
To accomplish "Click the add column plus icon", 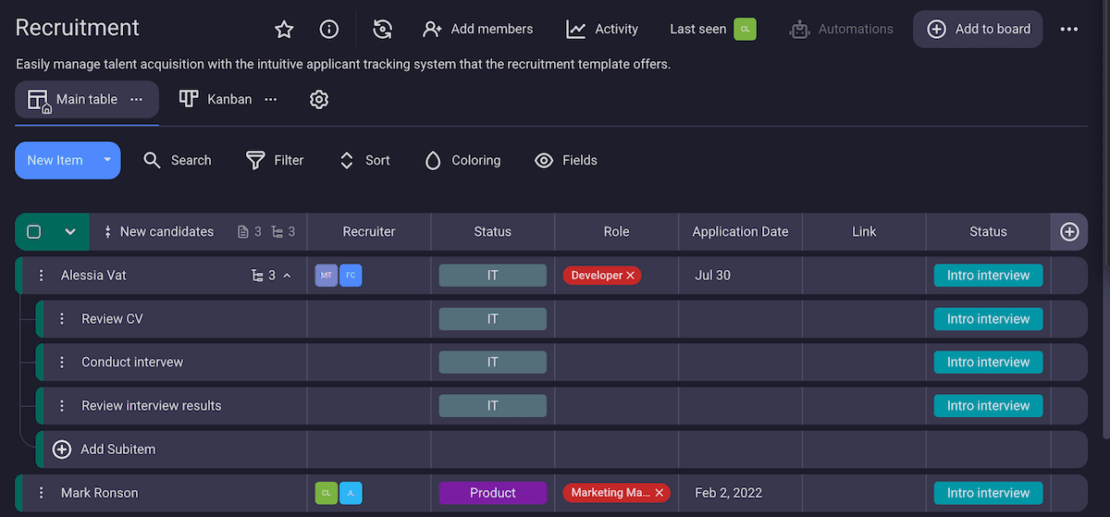I will point(1069,232).
